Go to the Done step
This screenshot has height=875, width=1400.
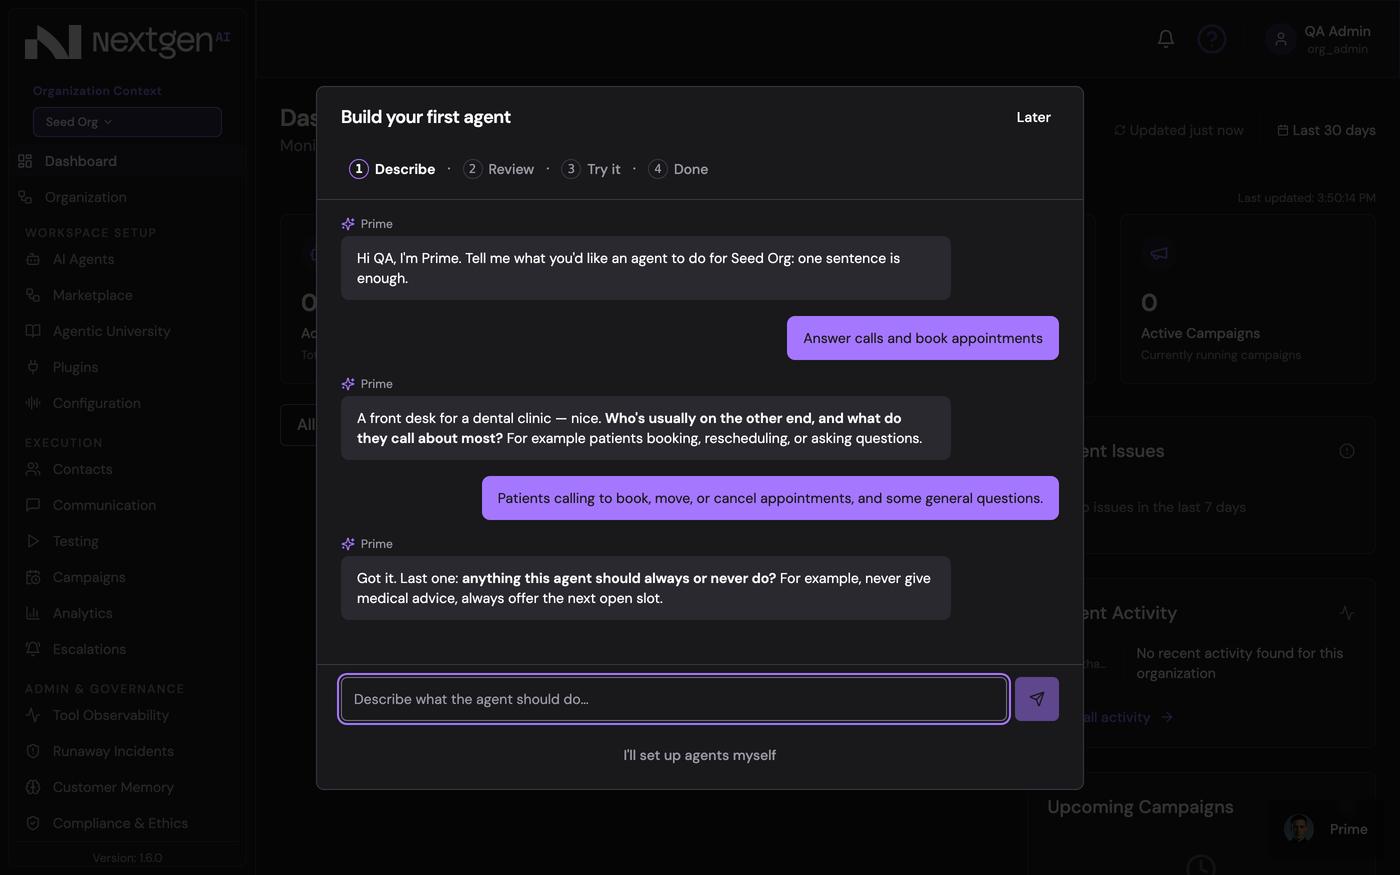pyautogui.click(x=678, y=169)
